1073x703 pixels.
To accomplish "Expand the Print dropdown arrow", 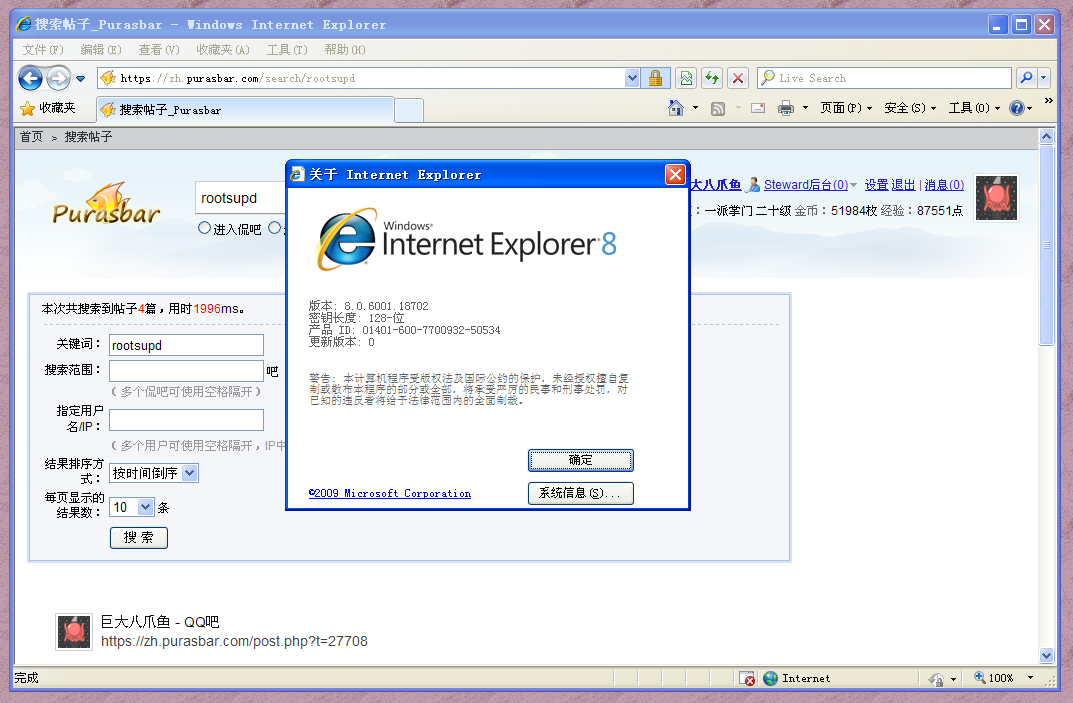I will click(805, 108).
